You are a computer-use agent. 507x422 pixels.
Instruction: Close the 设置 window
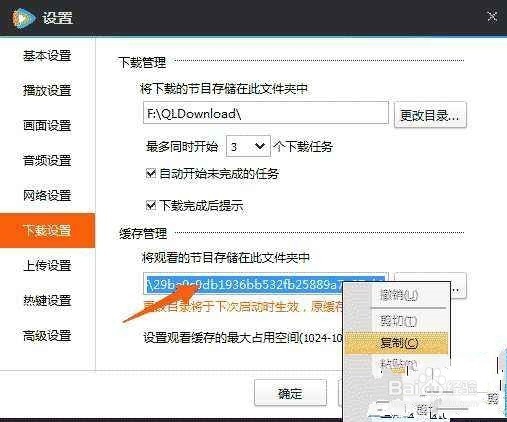[492, 17]
